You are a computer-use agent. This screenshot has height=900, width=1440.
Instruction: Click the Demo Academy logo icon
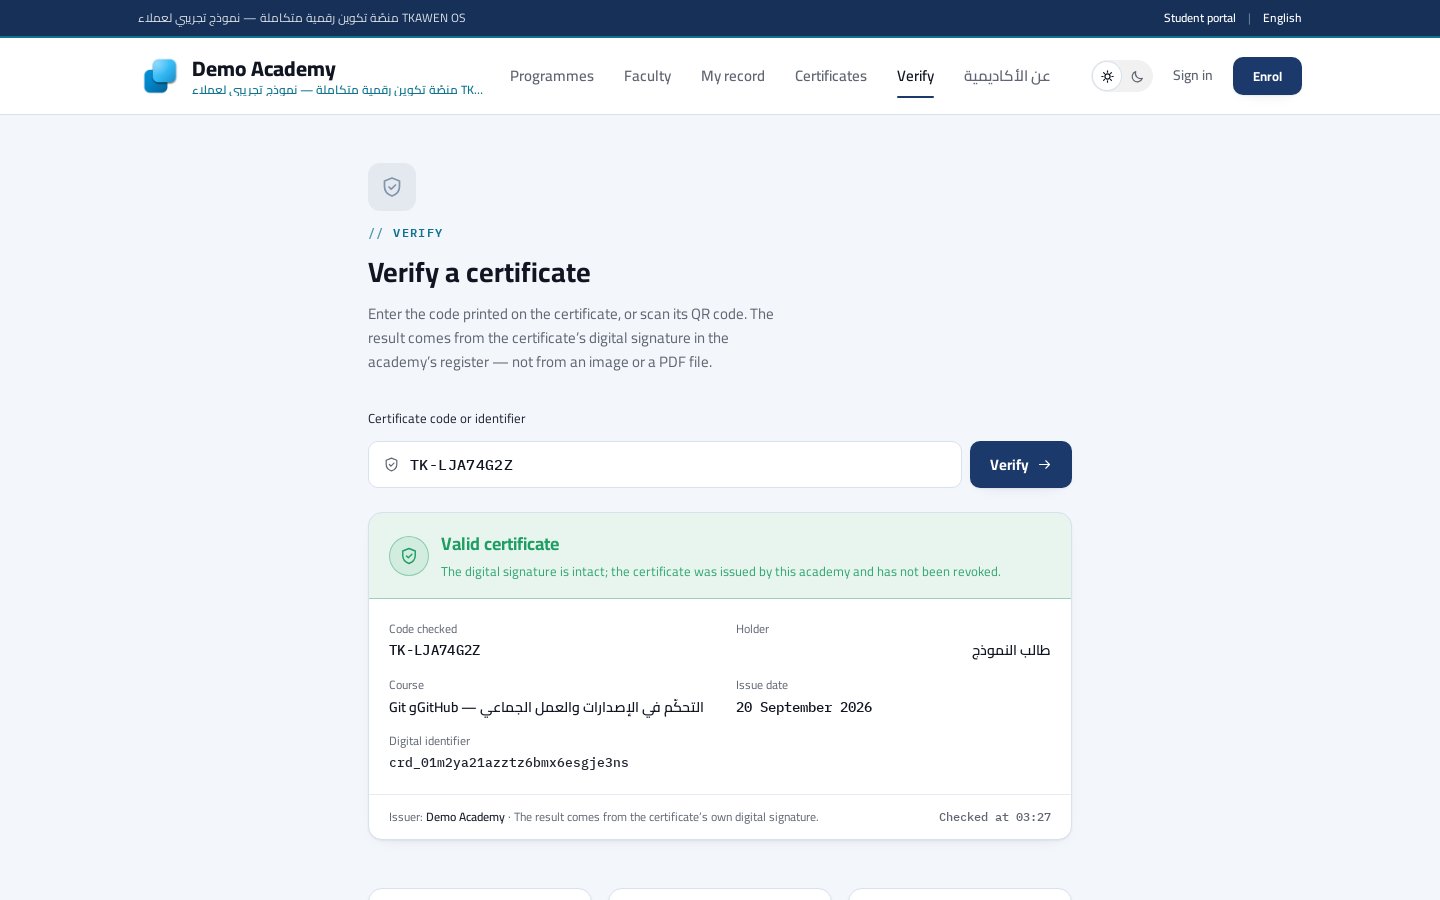[160, 76]
